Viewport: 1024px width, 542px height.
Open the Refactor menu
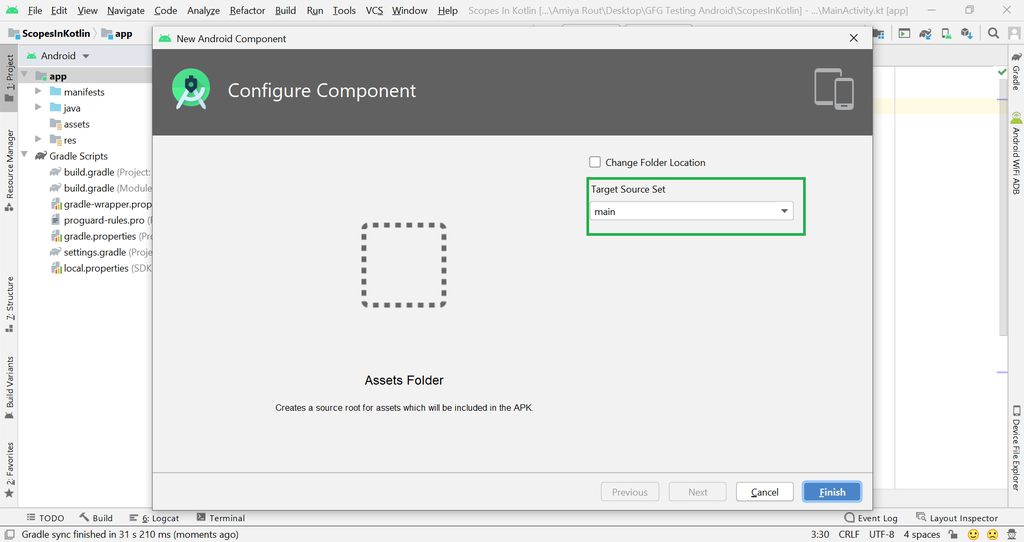247,10
